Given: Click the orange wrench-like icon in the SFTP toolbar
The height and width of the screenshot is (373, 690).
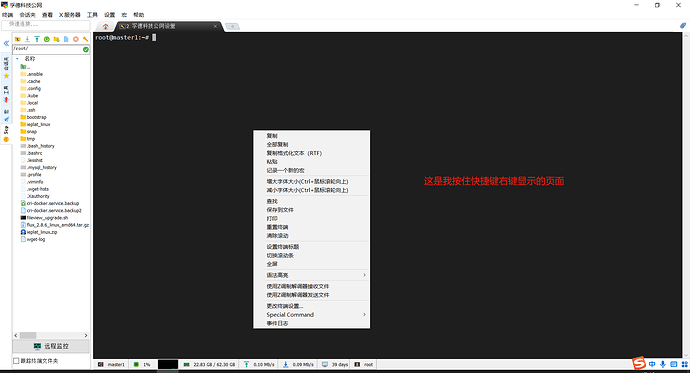Looking at the screenshot, I should (x=85, y=39).
